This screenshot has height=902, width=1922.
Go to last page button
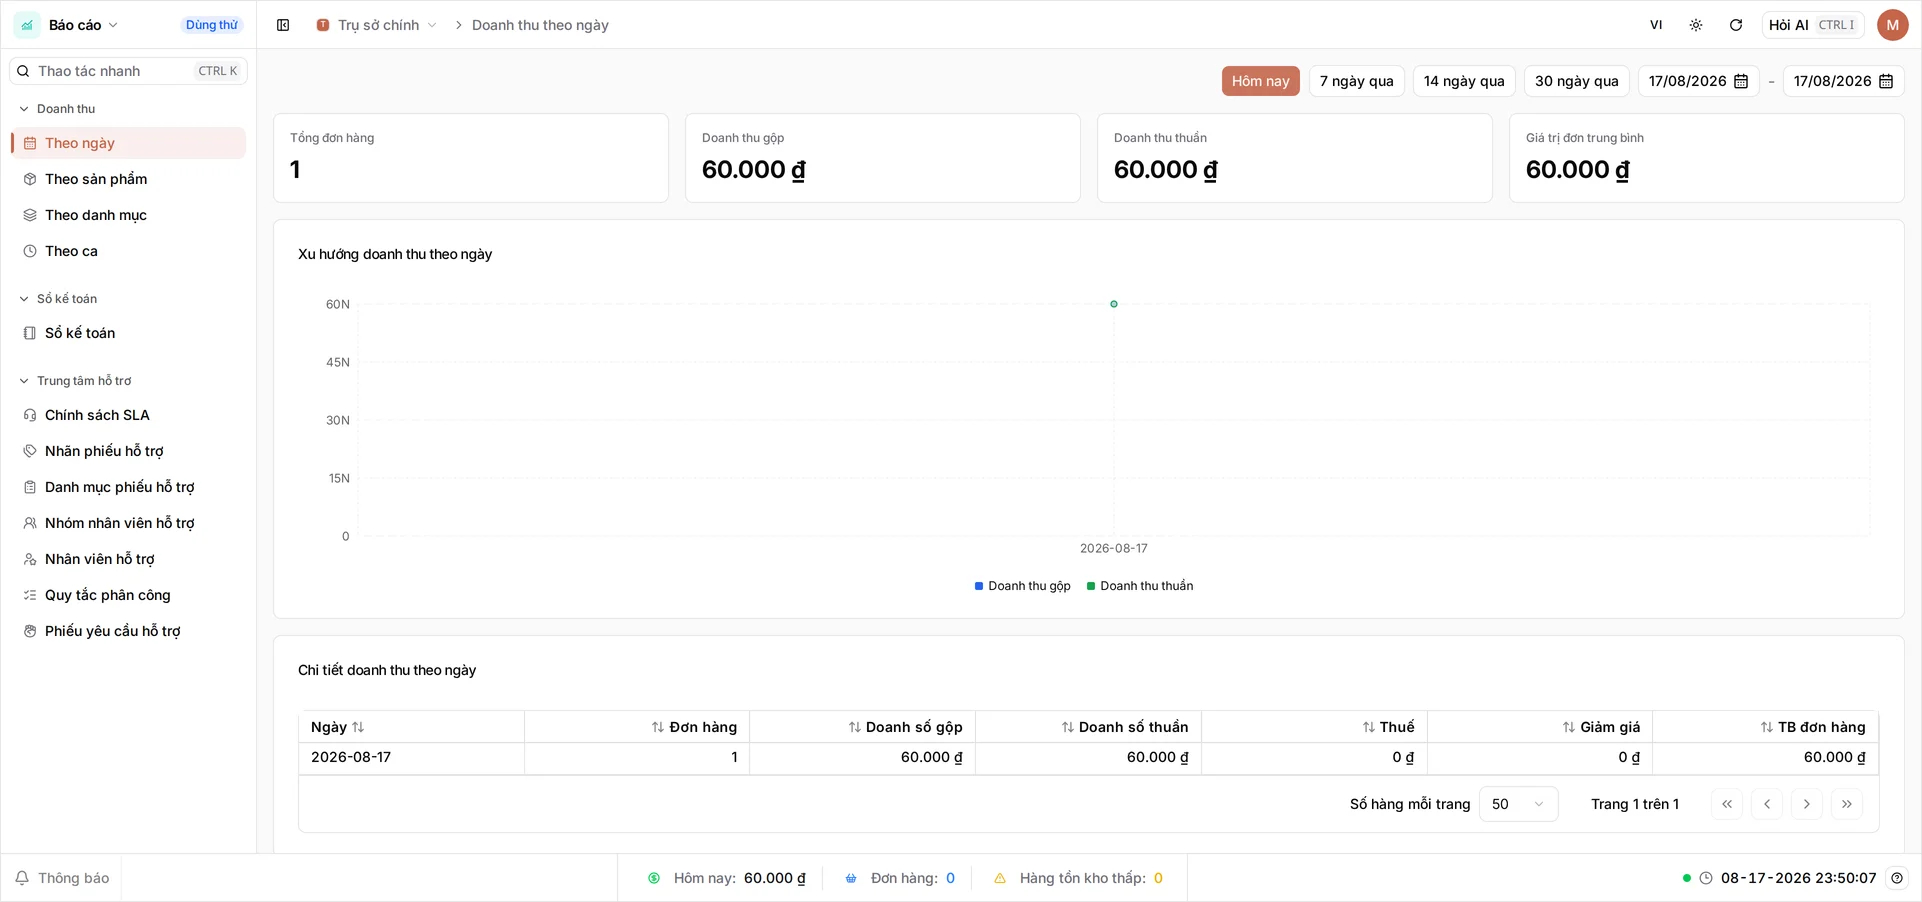click(x=1847, y=804)
